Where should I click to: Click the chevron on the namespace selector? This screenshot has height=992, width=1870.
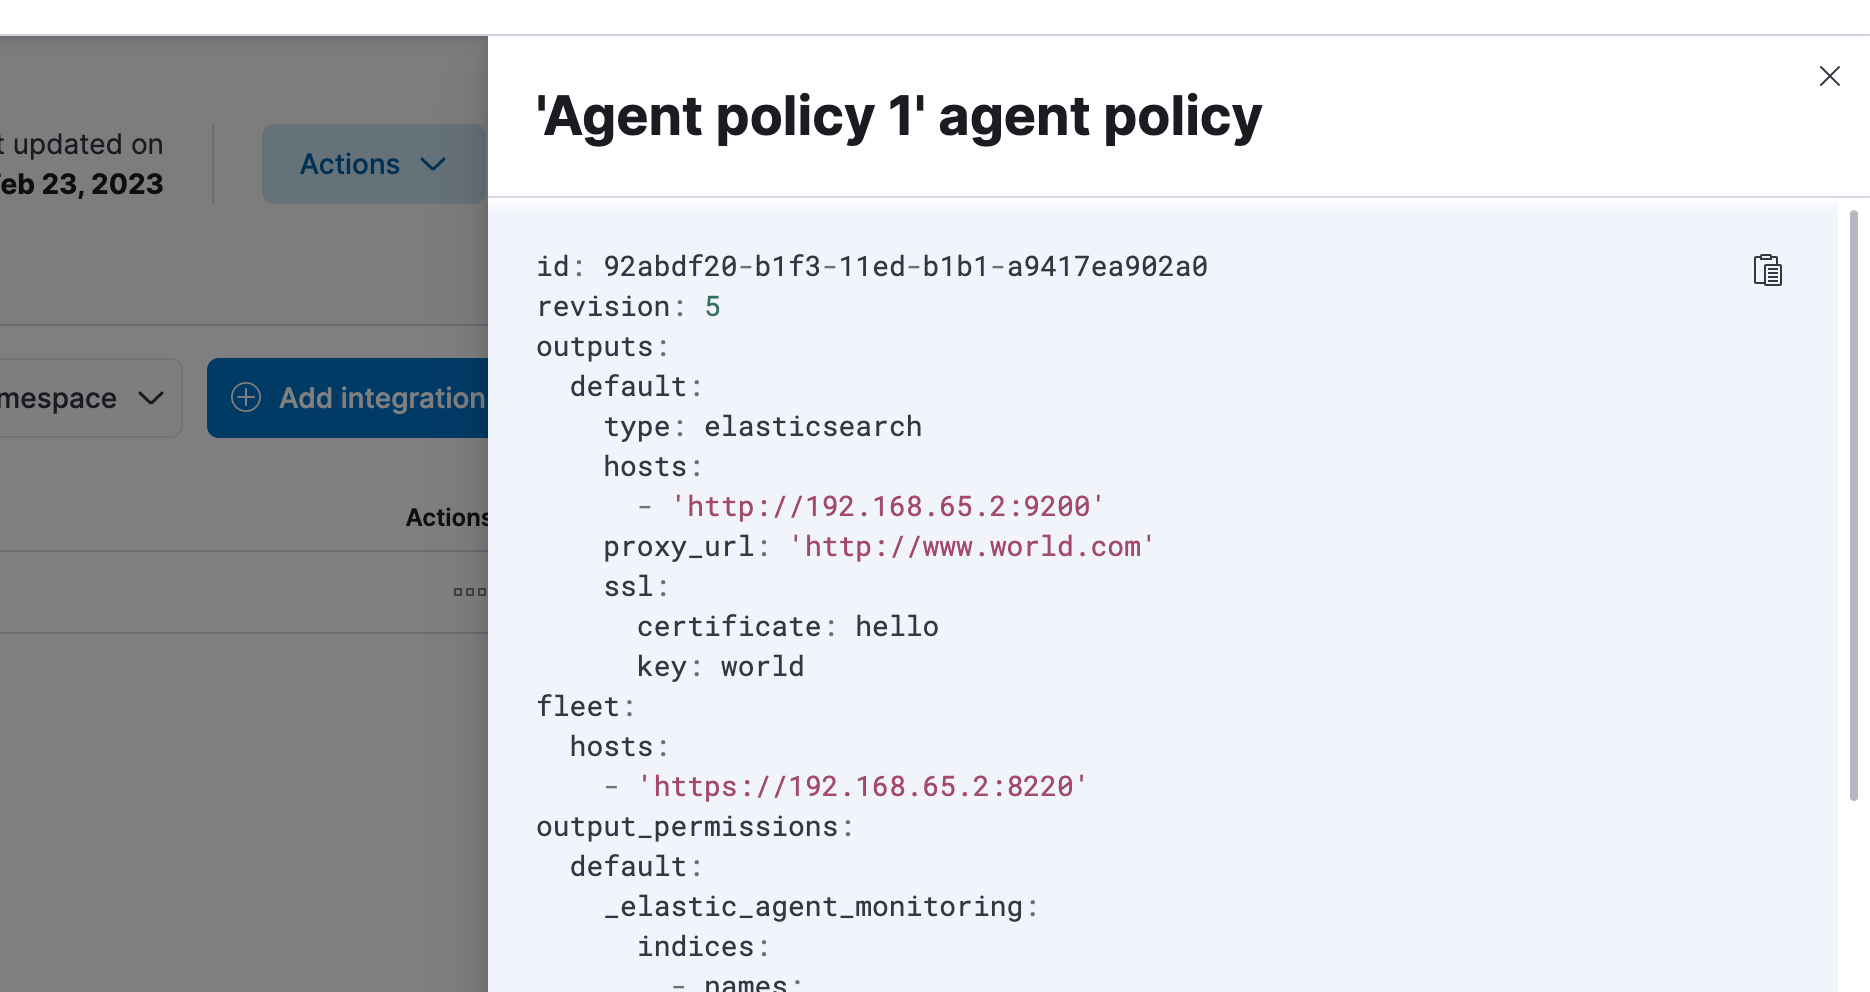coord(151,398)
